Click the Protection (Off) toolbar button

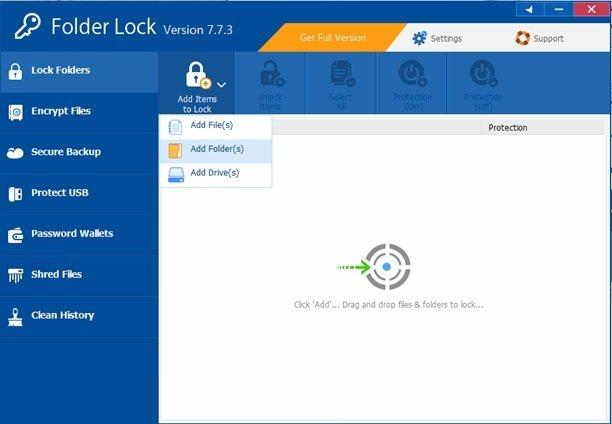click(483, 84)
